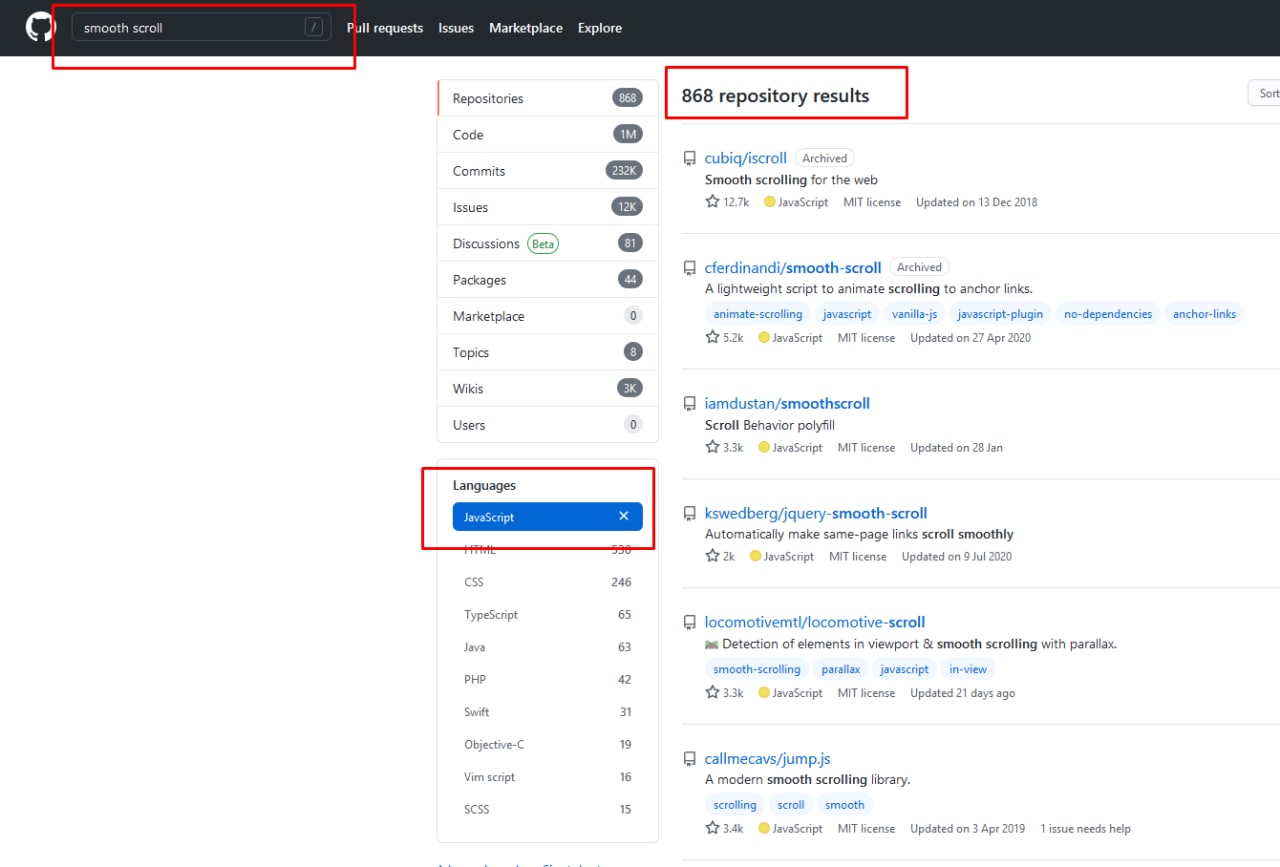Viewport: 1280px width, 867px height.
Task: Filter results by Objective-C language
Action: coord(548,744)
